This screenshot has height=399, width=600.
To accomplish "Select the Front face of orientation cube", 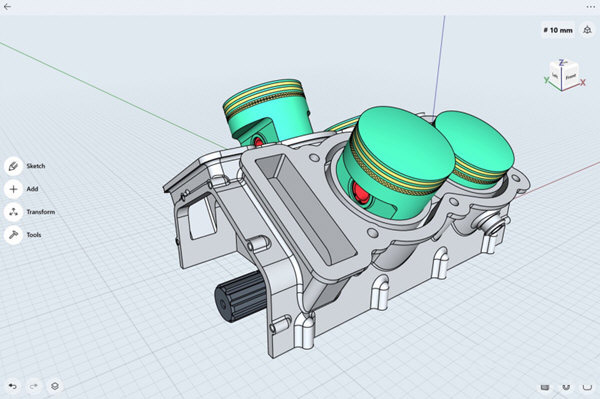I will tap(570, 77).
